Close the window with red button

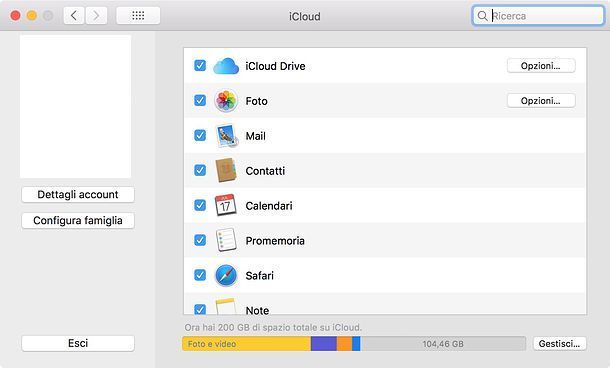(x=16, y=16)
